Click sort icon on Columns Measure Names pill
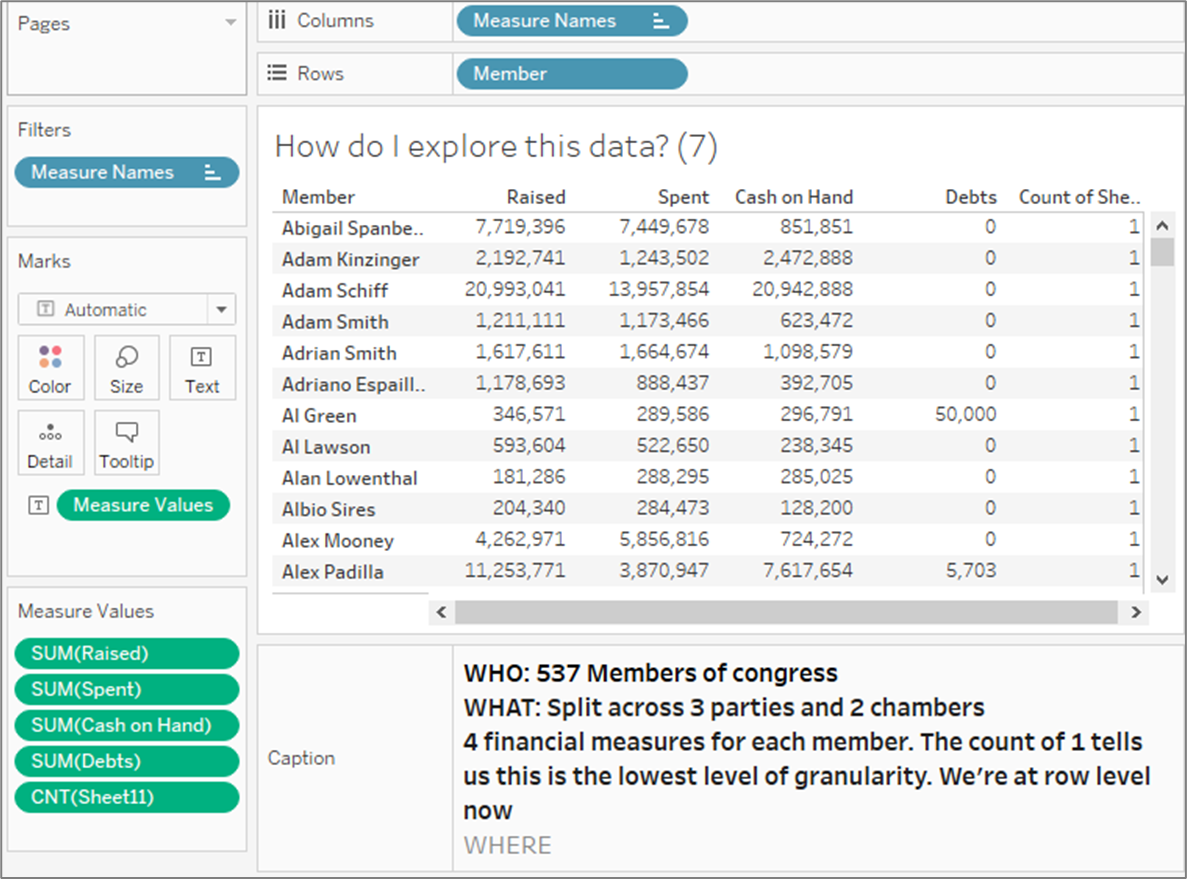Viewport: 1187px width, 879px height. [x=660, y=21]
